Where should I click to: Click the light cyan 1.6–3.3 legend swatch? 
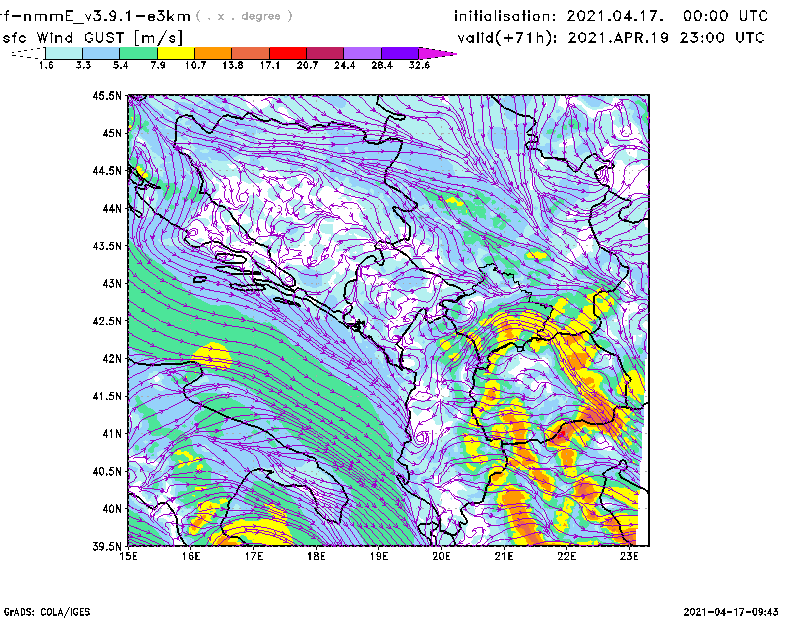click(64, 53)
